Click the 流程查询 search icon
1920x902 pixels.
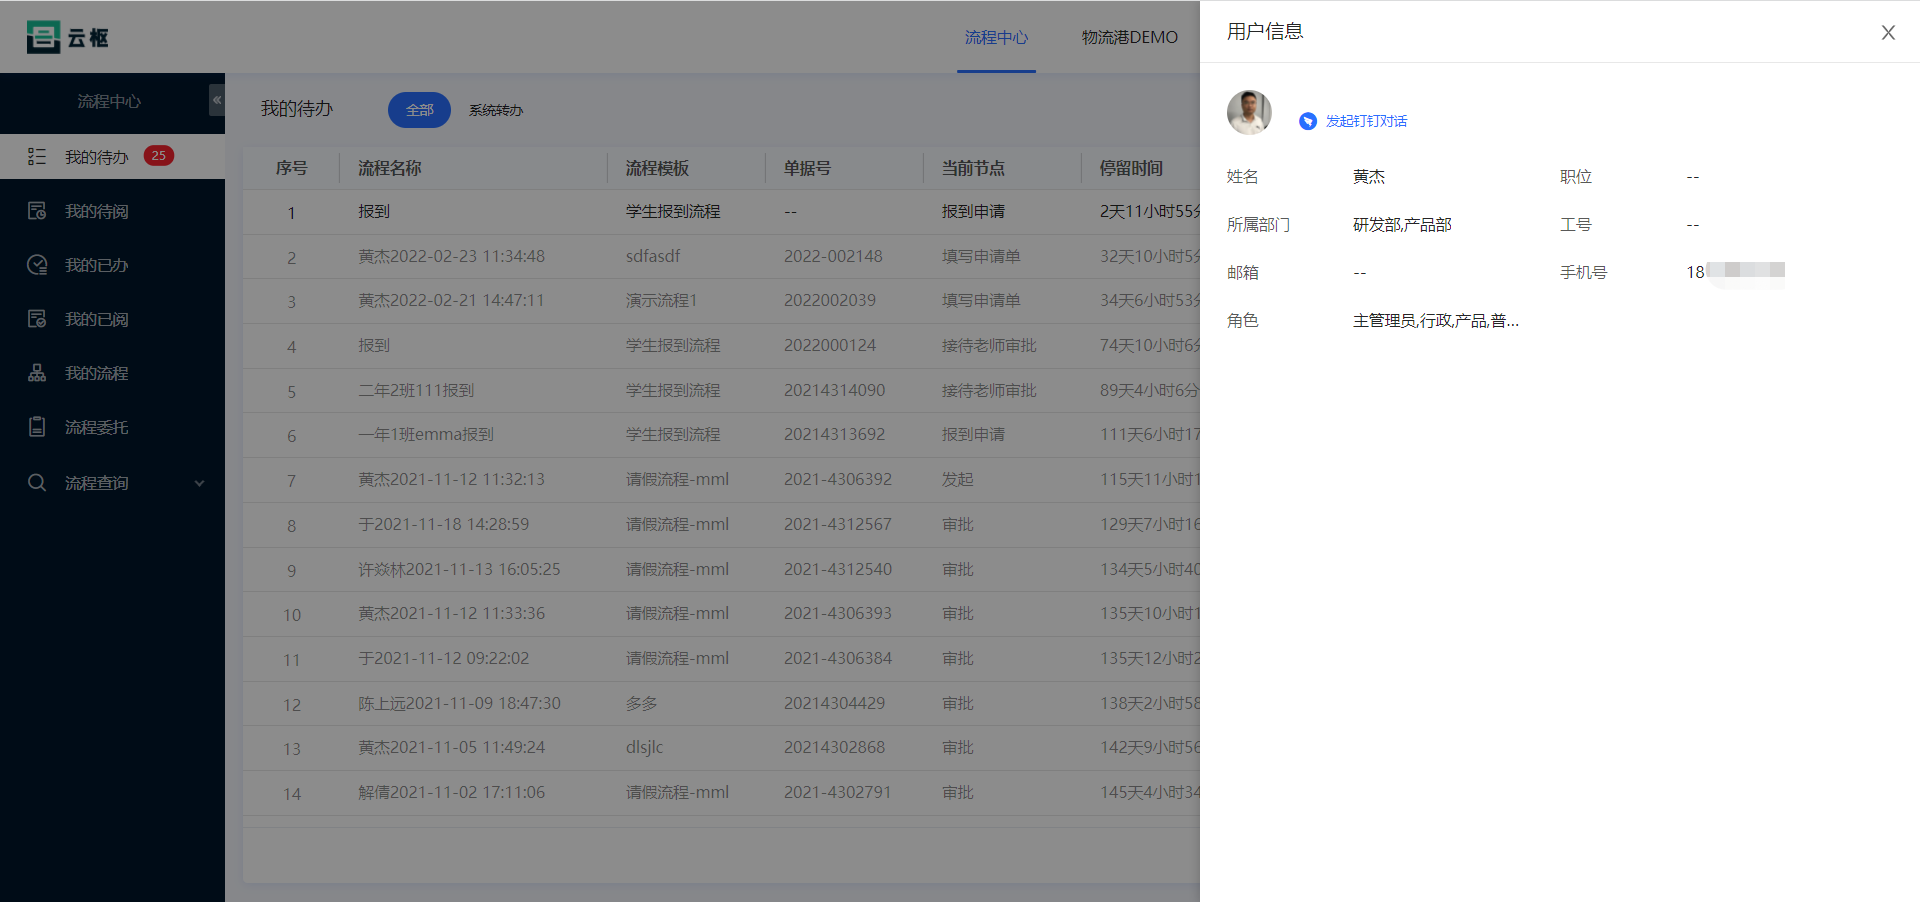pyautogui.click(x=37, y=483)
